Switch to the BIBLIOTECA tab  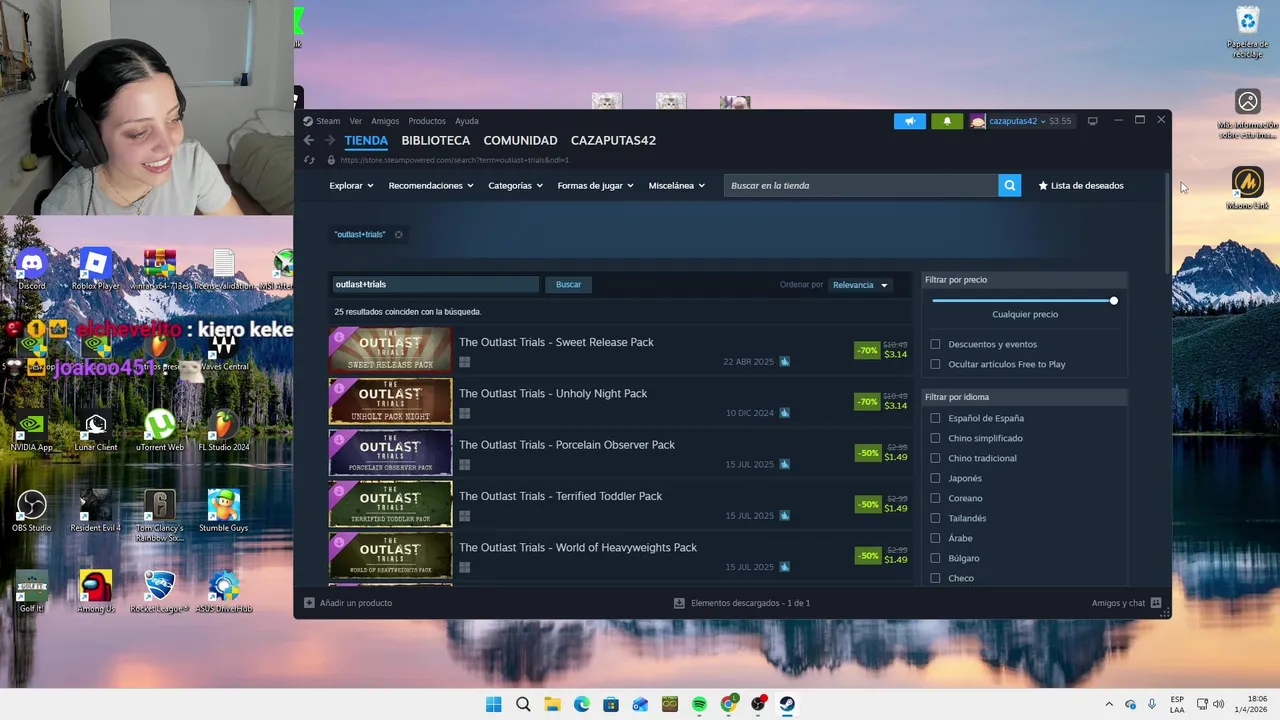click(x=435, y=141)
